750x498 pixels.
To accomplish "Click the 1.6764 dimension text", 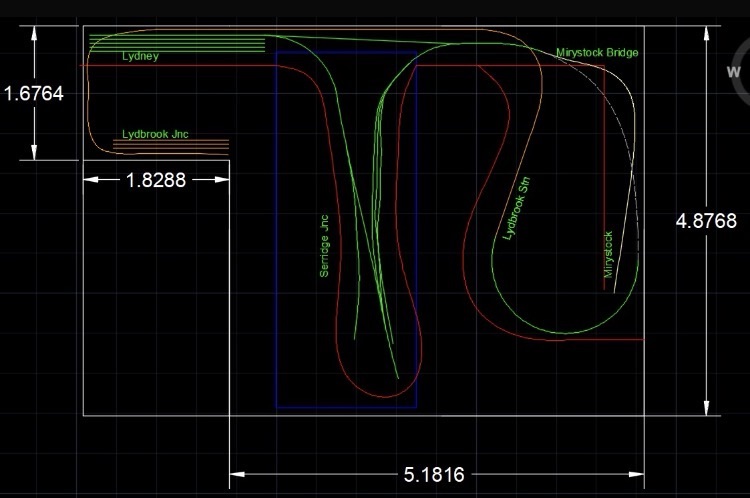I will tap(34, 94).
